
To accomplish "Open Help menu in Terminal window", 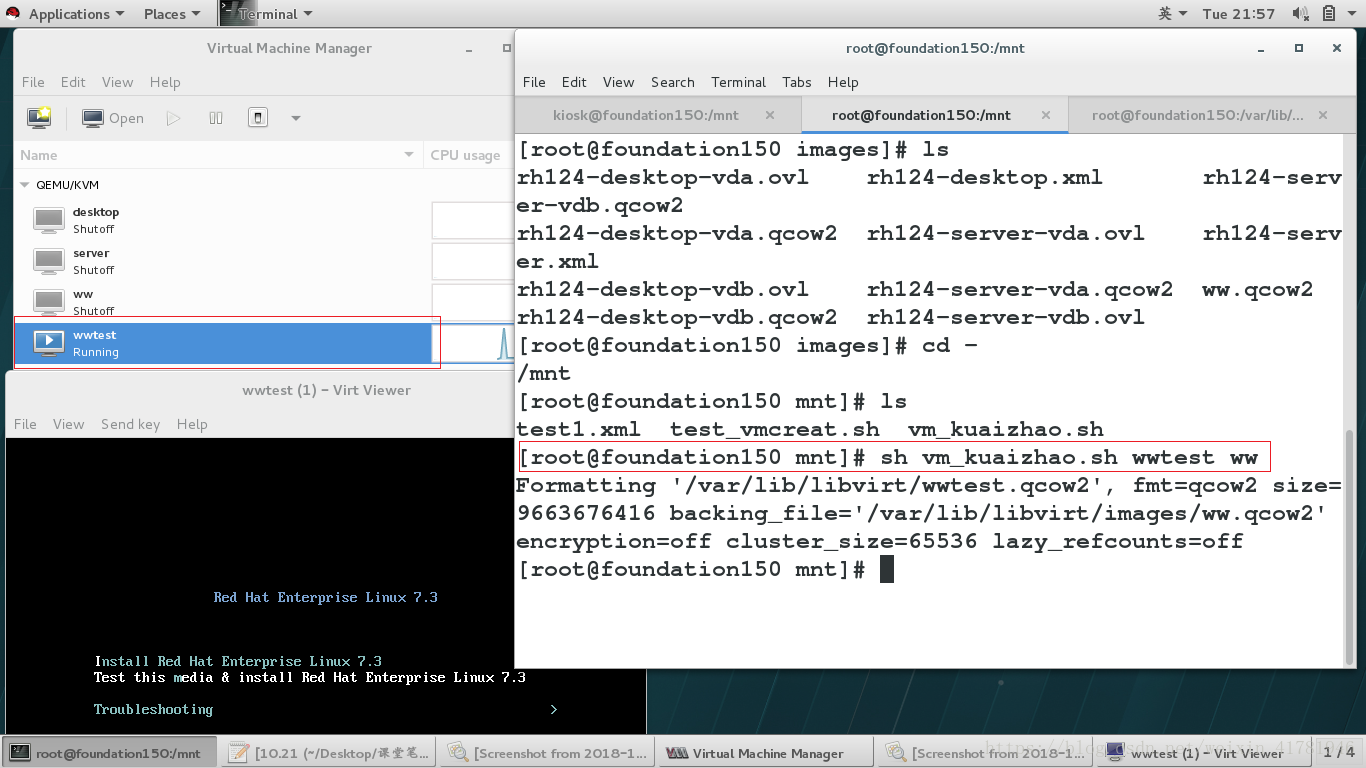I will (x=843, y=82).
